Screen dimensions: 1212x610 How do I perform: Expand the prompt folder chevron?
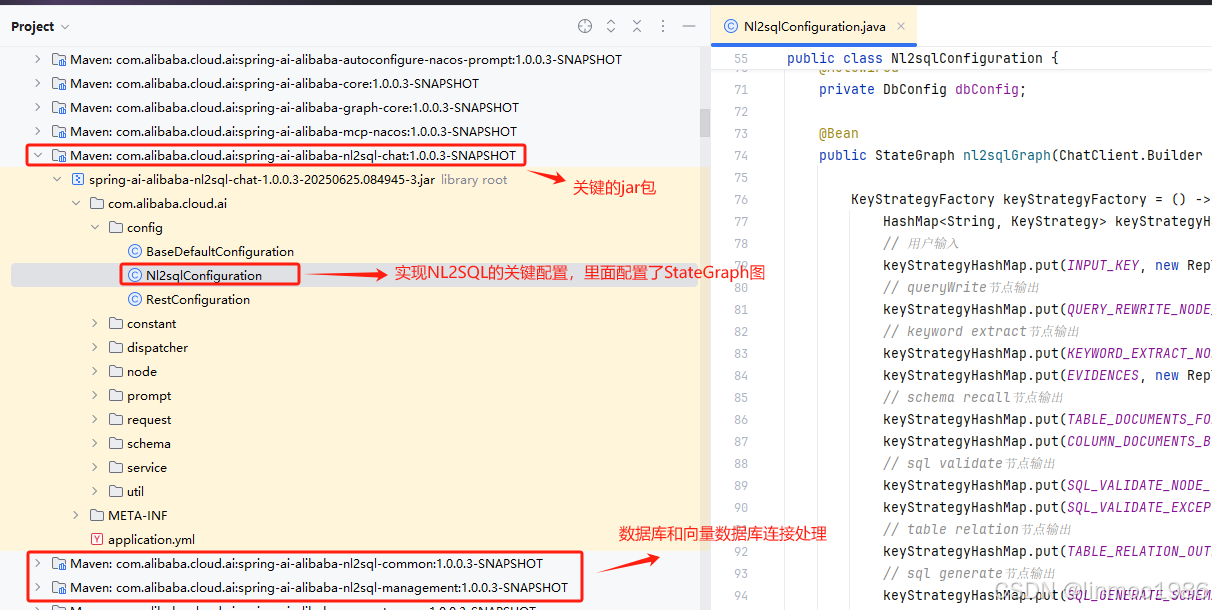click(x=95, y=395)
